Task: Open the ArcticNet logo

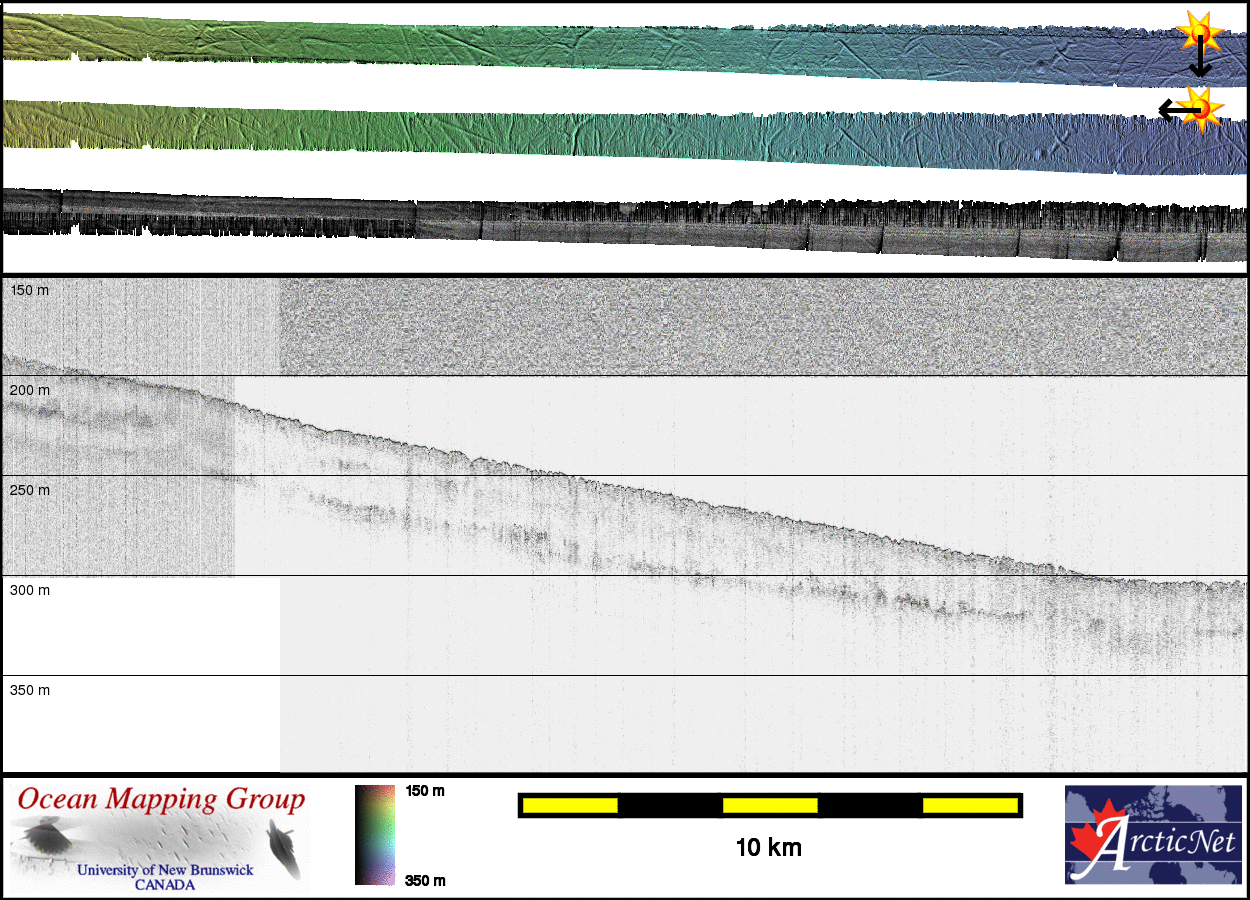Action: 1153,835
